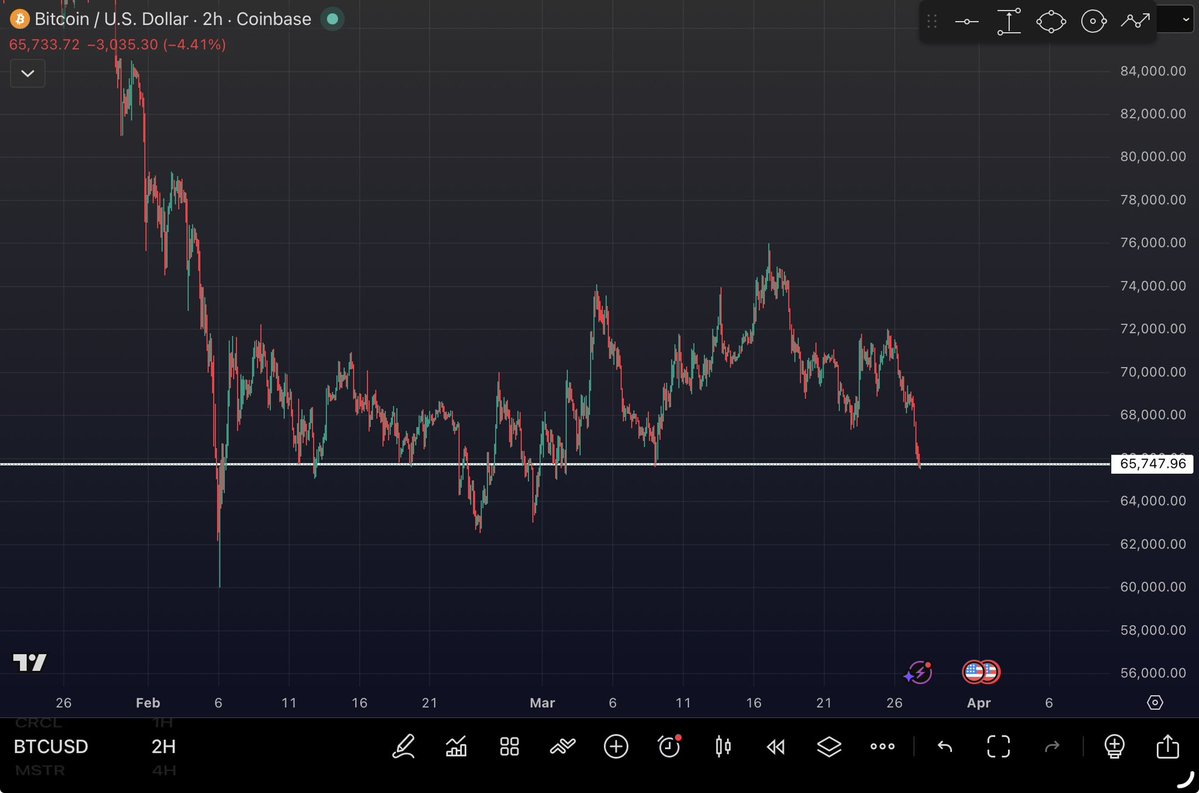Click the Feb date axis label

pos(148,703)
